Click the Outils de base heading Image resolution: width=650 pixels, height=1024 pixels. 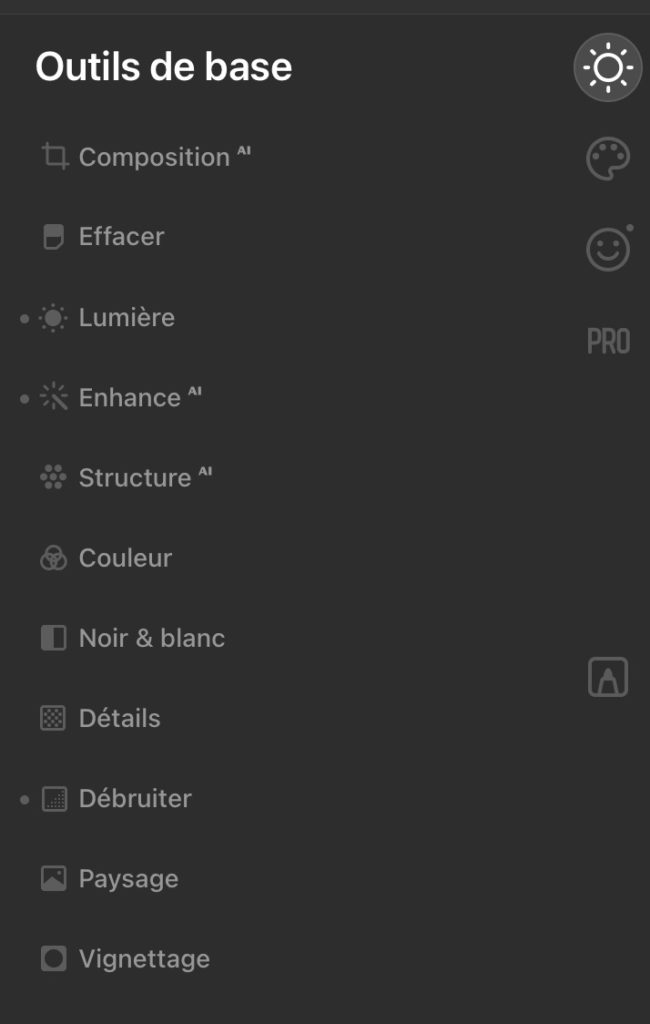tap(163, 67)
